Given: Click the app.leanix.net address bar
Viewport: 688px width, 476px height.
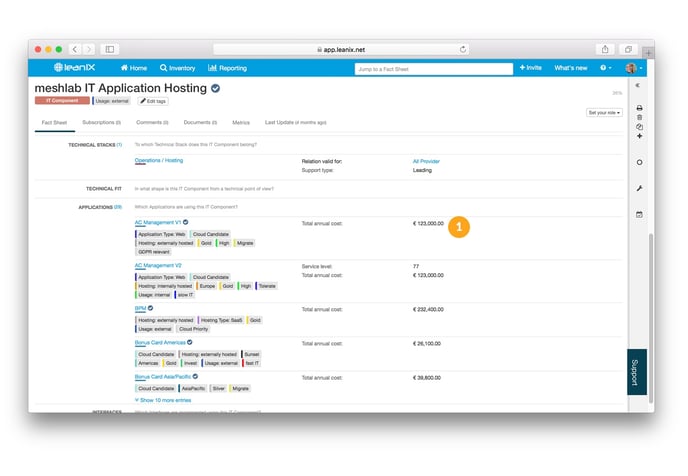Looking at the screenshot, I should tap(341, 50).
